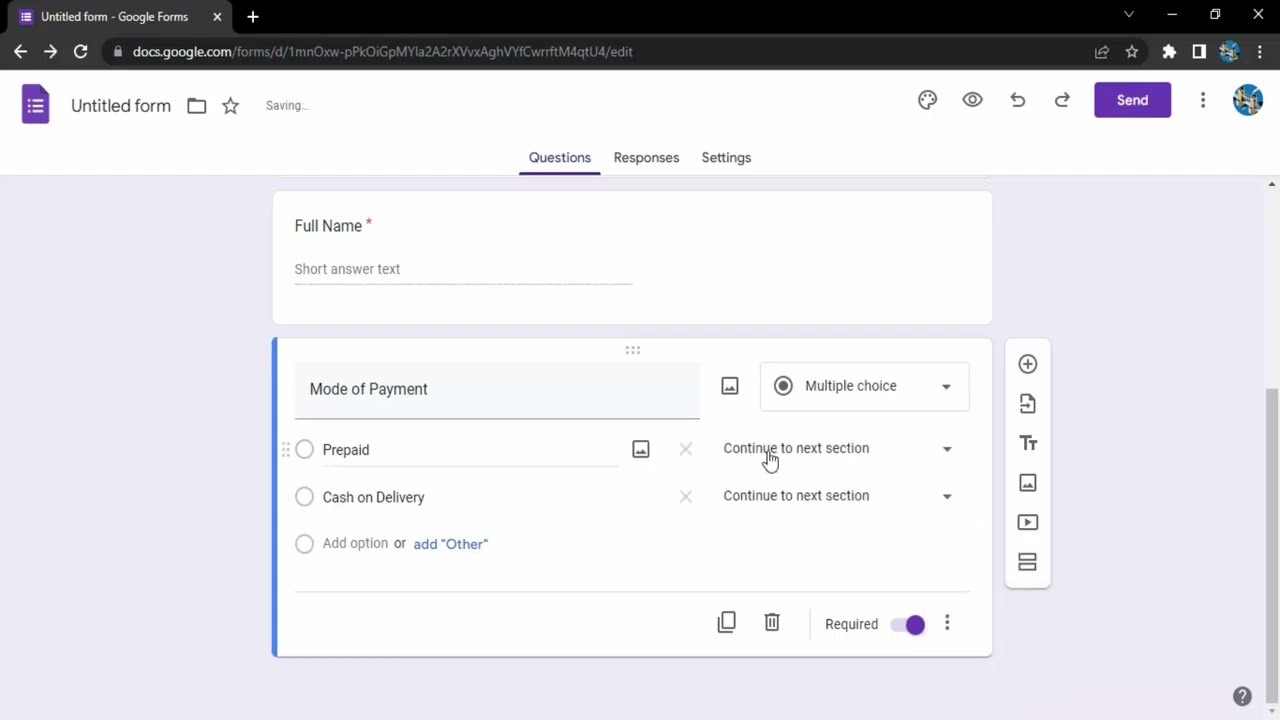The height and width of the screenshot is (720, 1280).
Task: Toggle the Required switch off
Action: [909, 624]
